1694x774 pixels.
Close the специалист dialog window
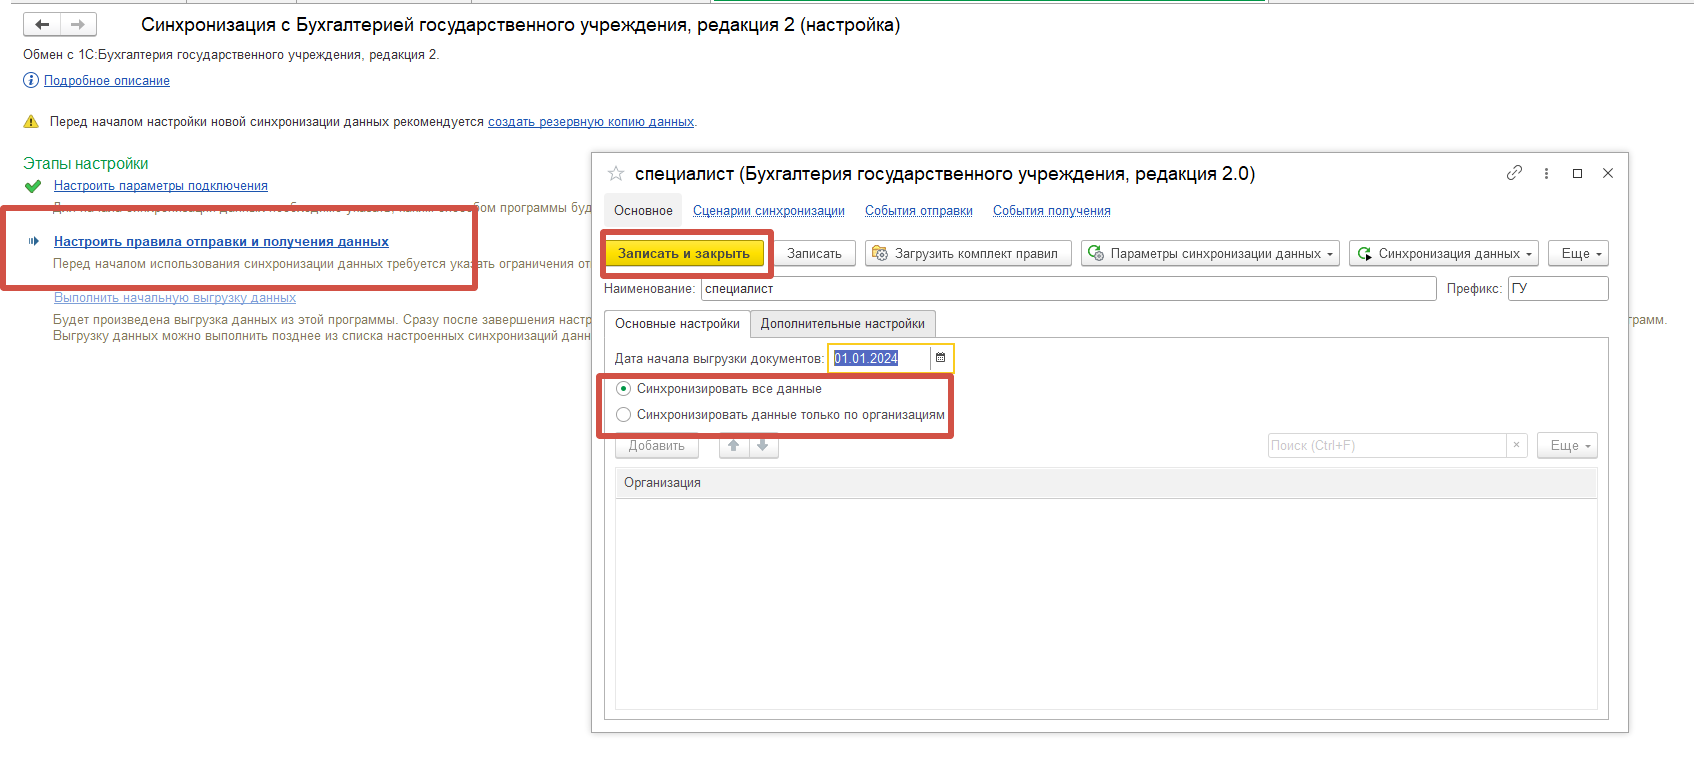[1608, 173]
